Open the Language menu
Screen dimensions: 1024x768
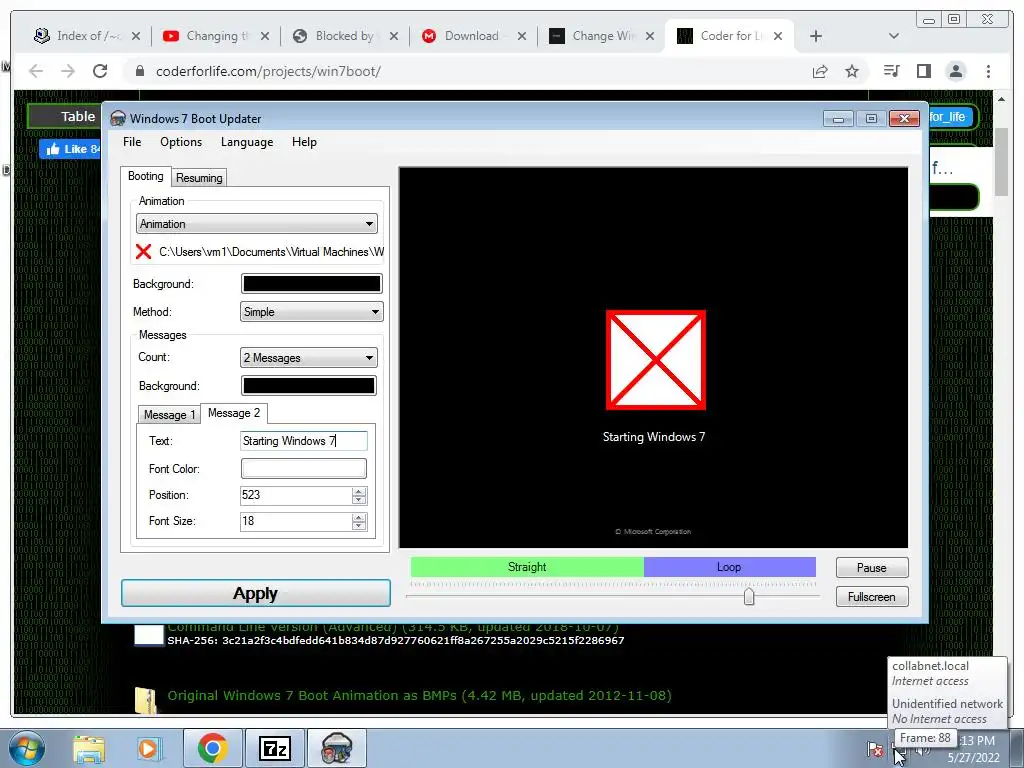coord(247,142)
